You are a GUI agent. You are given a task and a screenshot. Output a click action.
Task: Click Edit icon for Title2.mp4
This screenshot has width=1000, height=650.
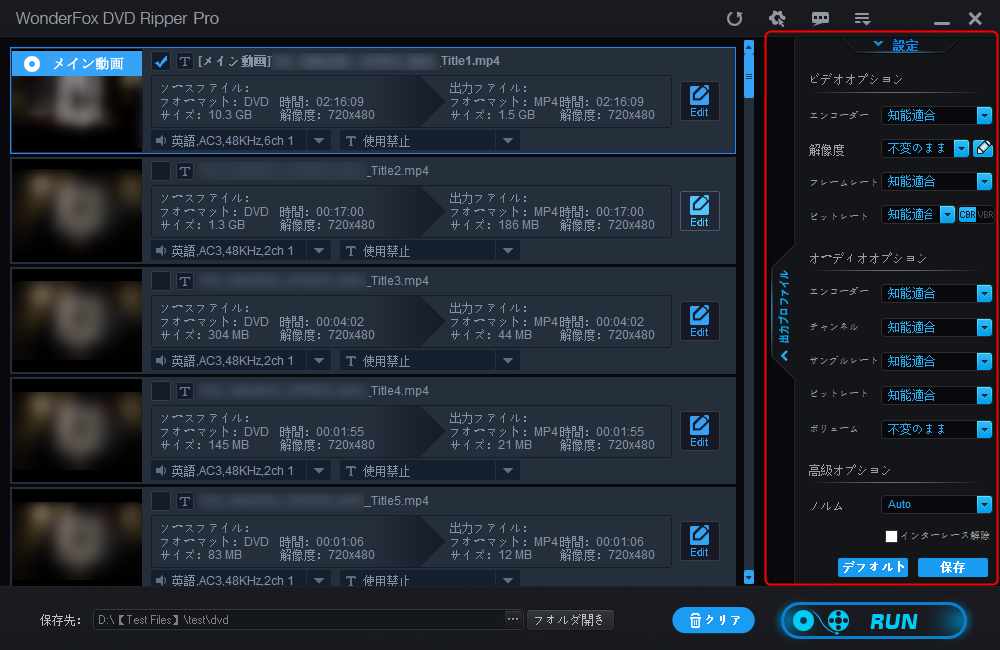click(x=699, y=211)
